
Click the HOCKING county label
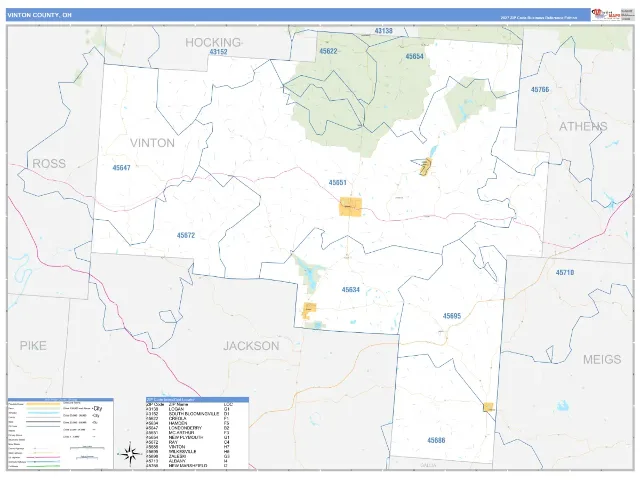[x=214, y=42]
